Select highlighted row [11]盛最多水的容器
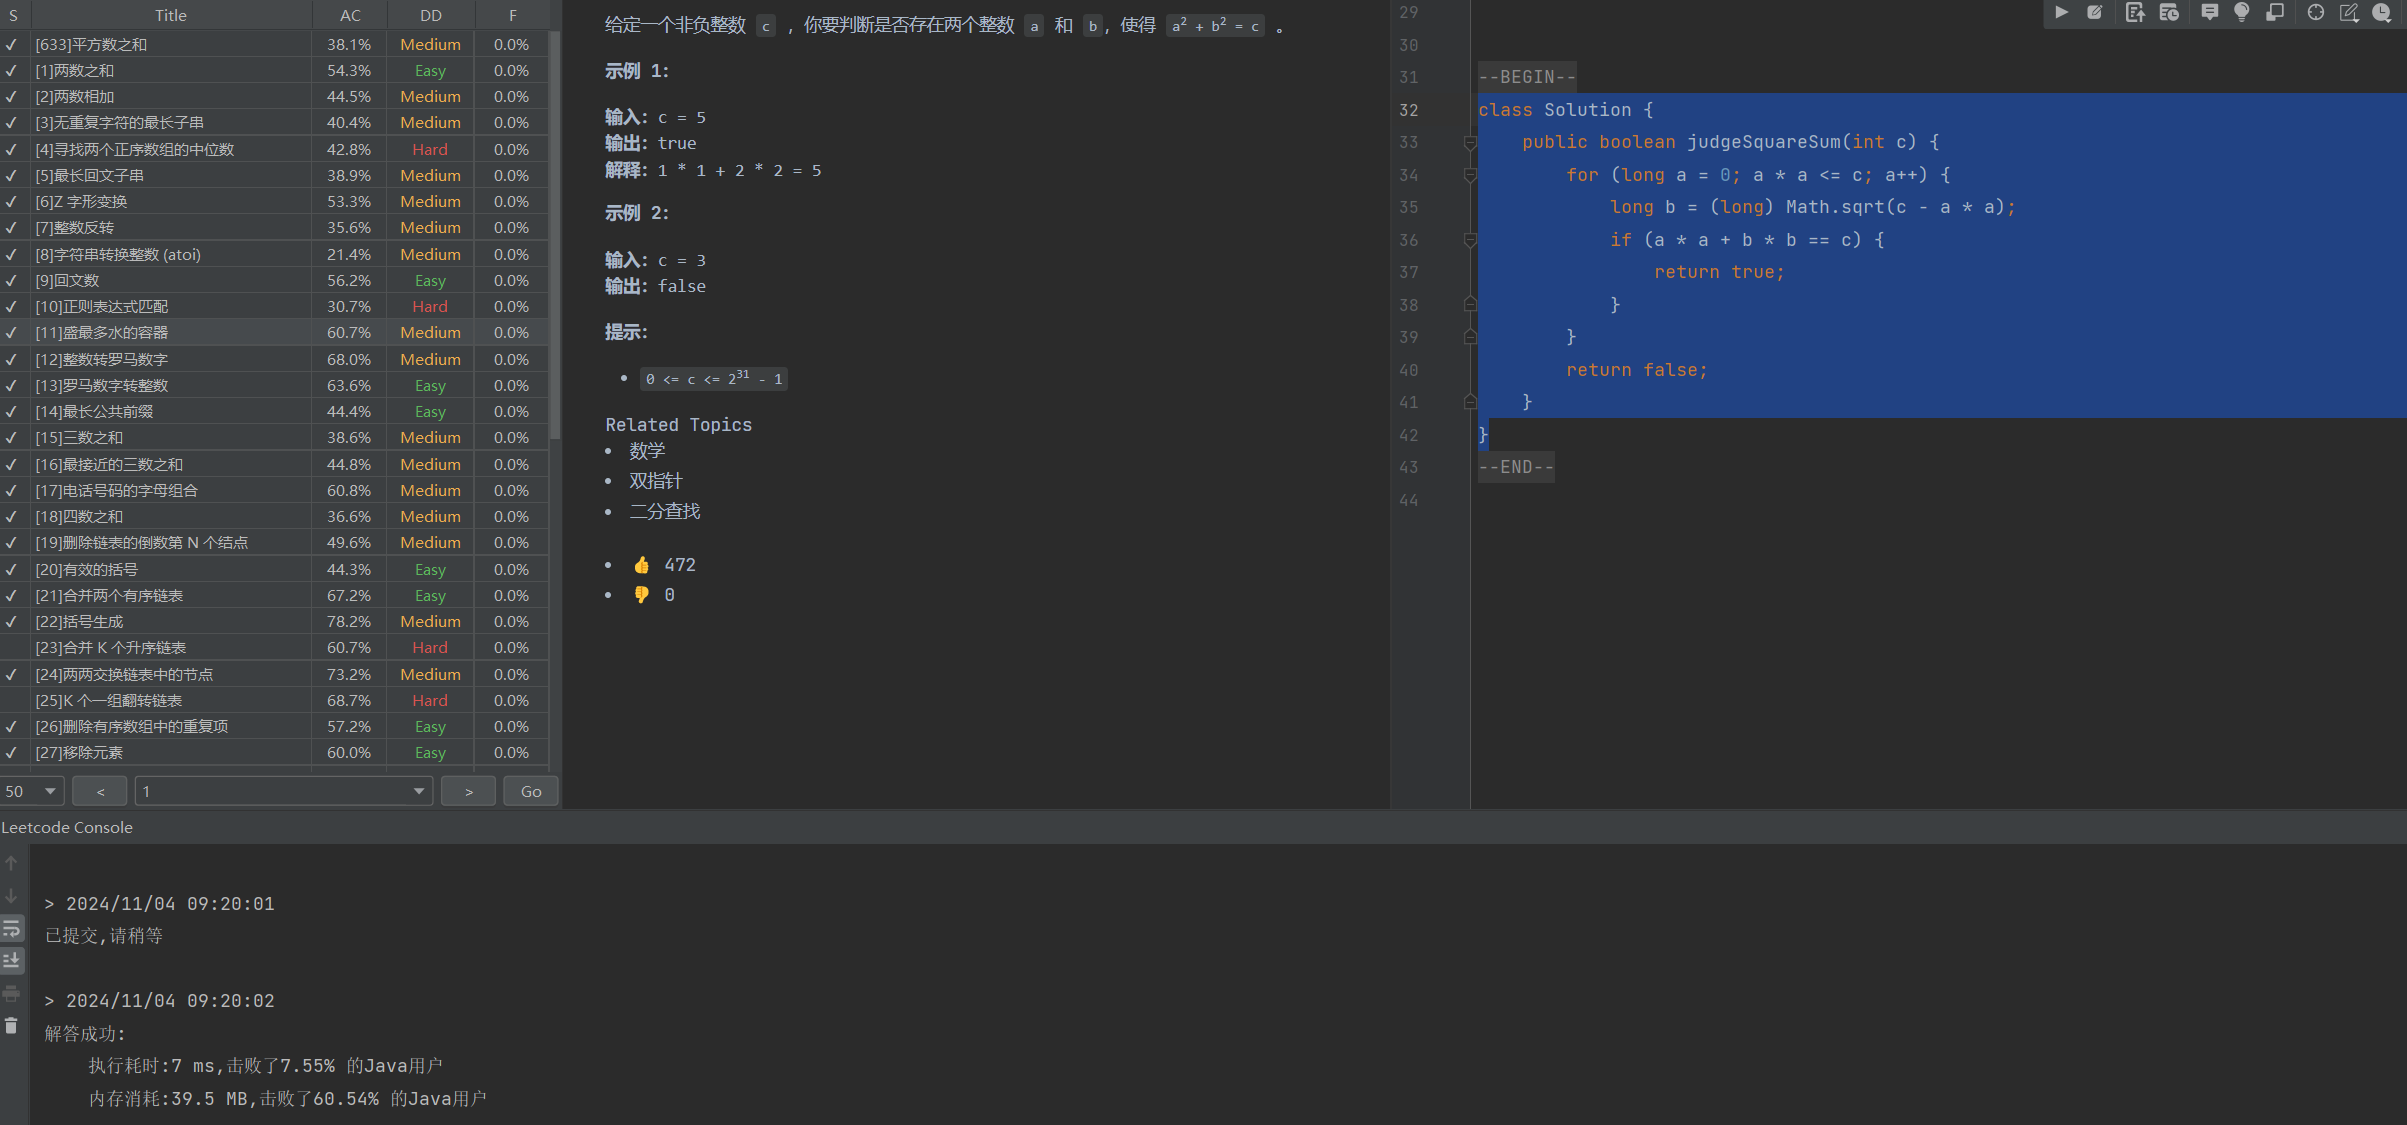Image resolution: width=2407 pixels, height=1125 pixels. (x=274, y=332)
